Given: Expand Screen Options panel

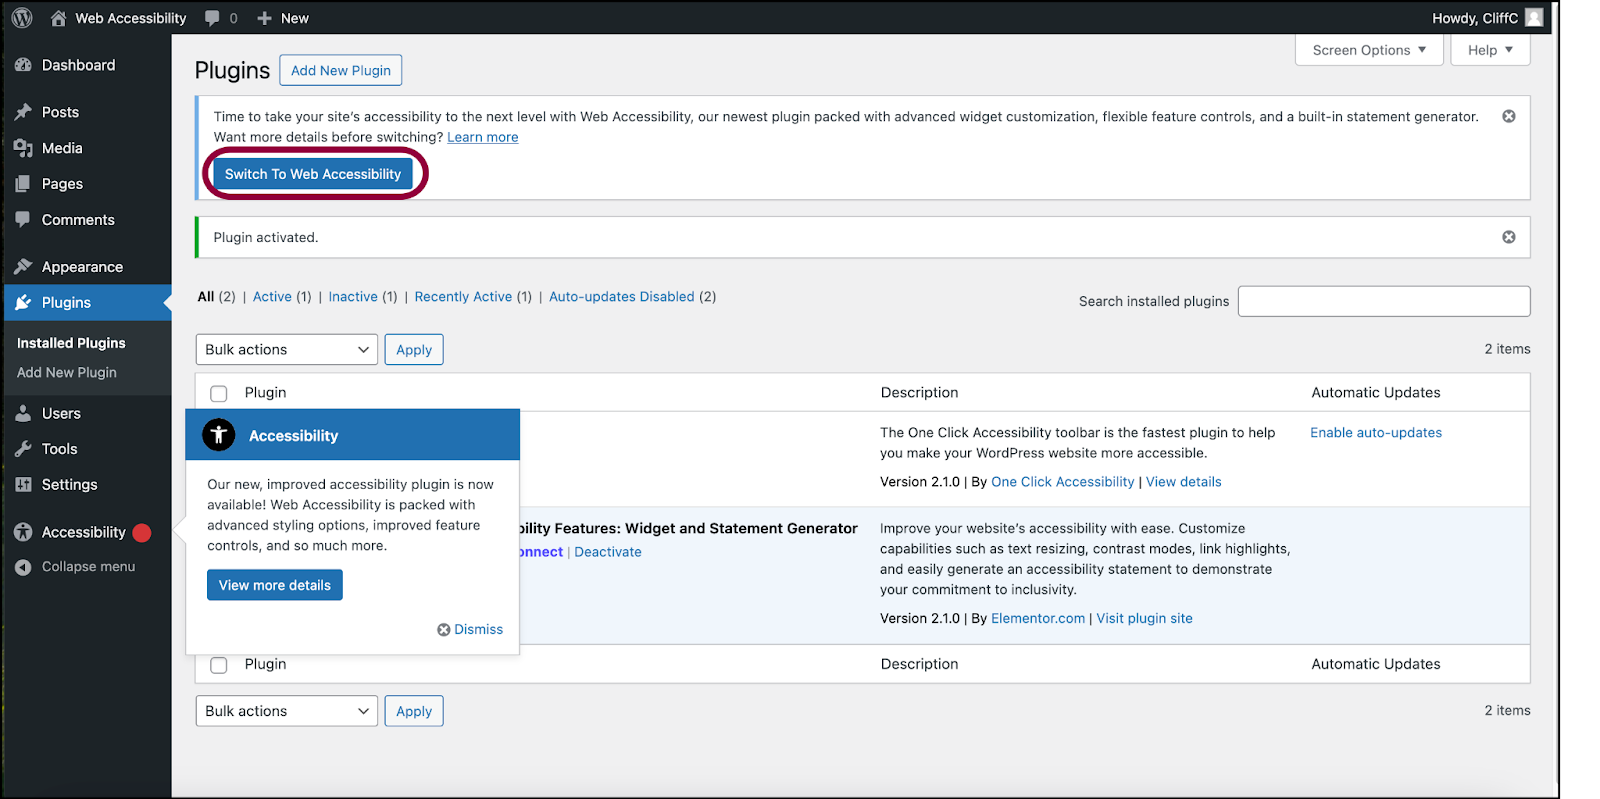Looking at the screenshot, I should [1369, 50].
